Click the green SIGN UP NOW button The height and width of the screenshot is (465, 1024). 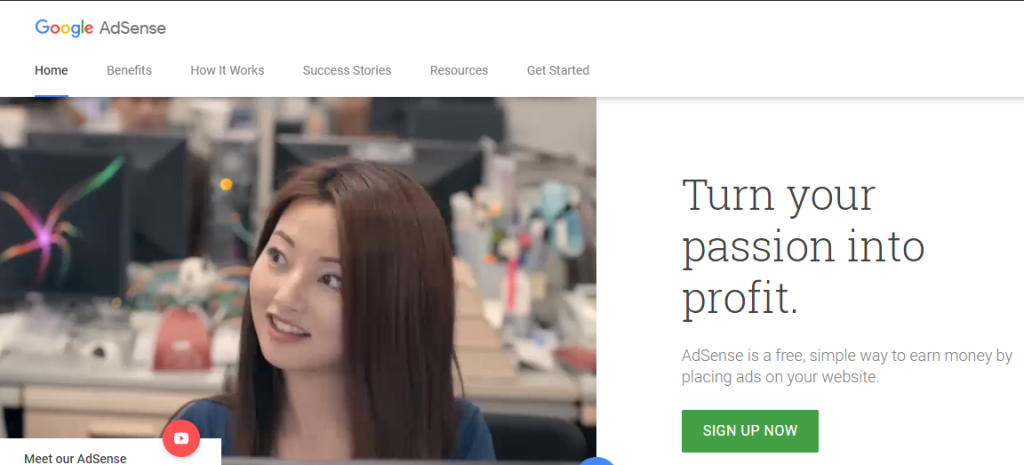click(750, 431)
